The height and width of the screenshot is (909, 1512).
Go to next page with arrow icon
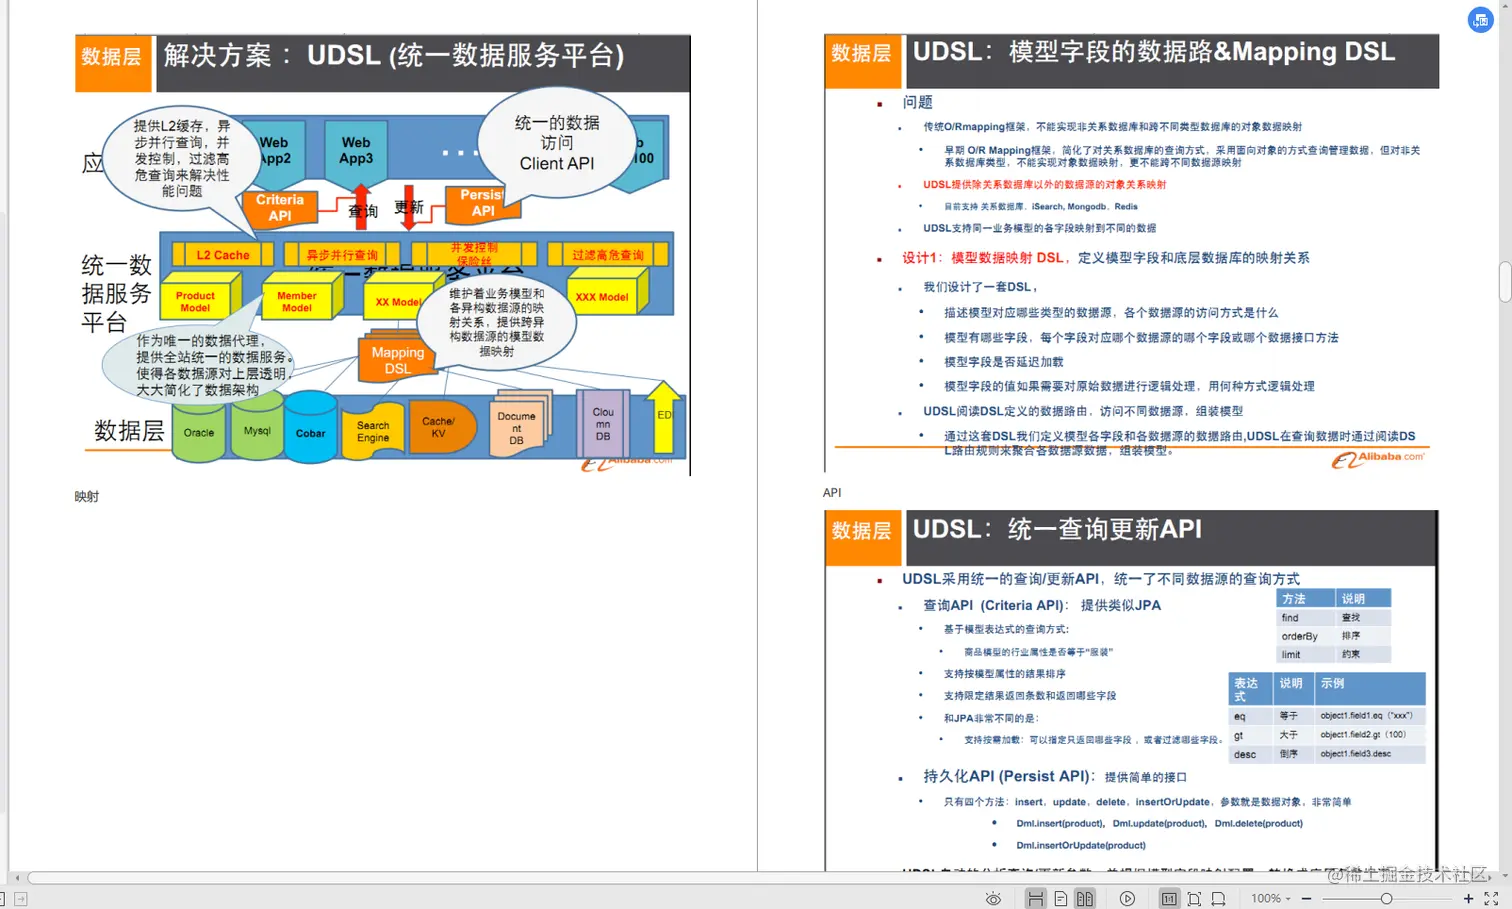coord(21,899)
